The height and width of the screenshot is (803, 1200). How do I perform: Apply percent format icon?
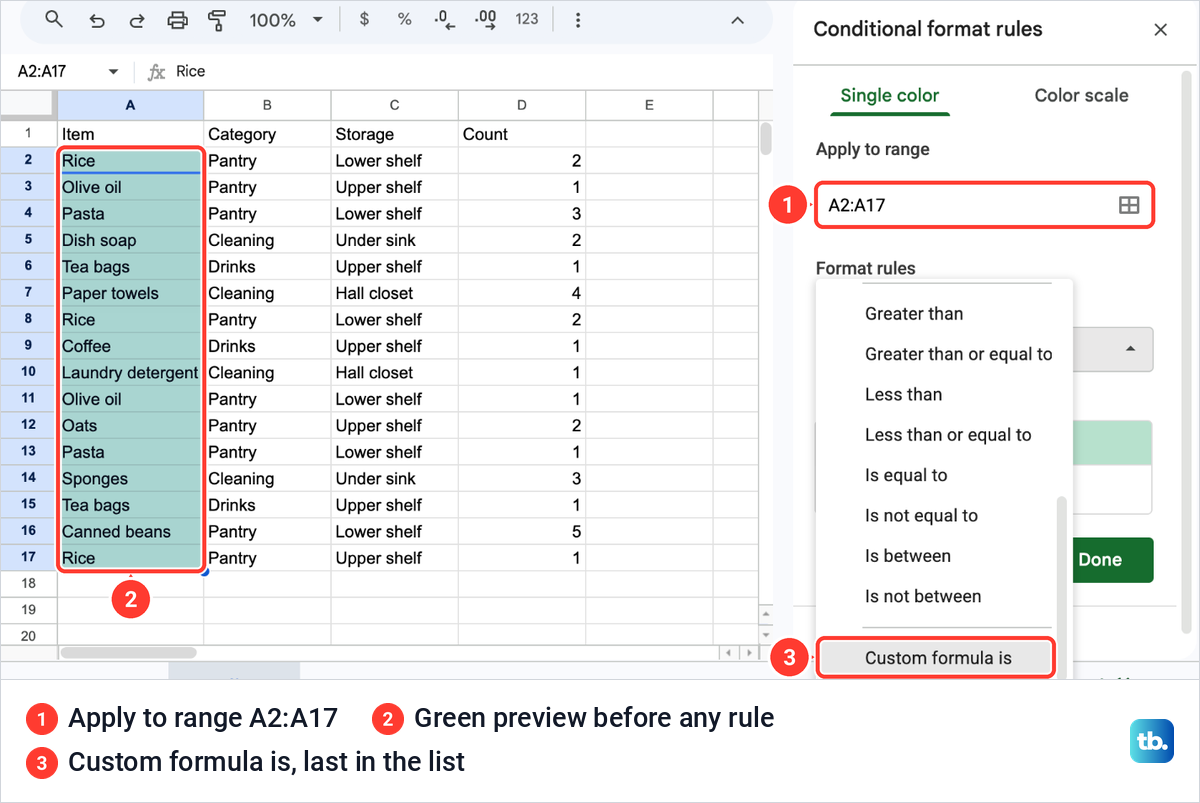point(404,19)
